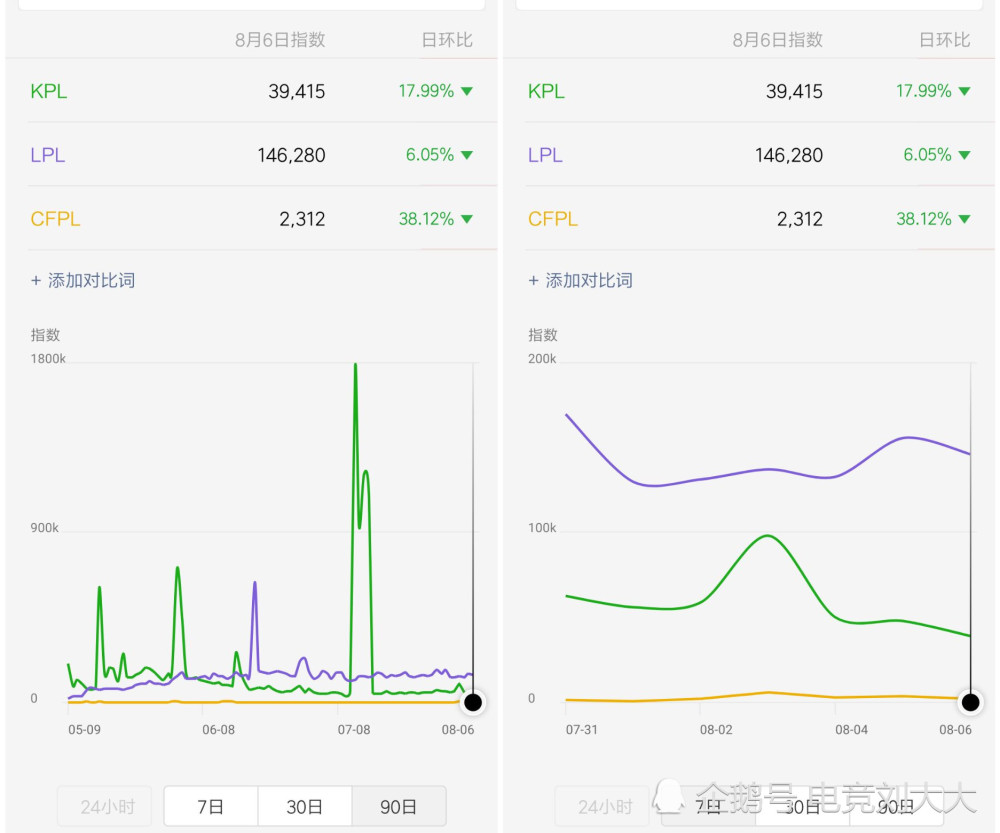
Task: Select the 30日 tab in left panel
Action: pyautogui.click(x=304, y=806)
